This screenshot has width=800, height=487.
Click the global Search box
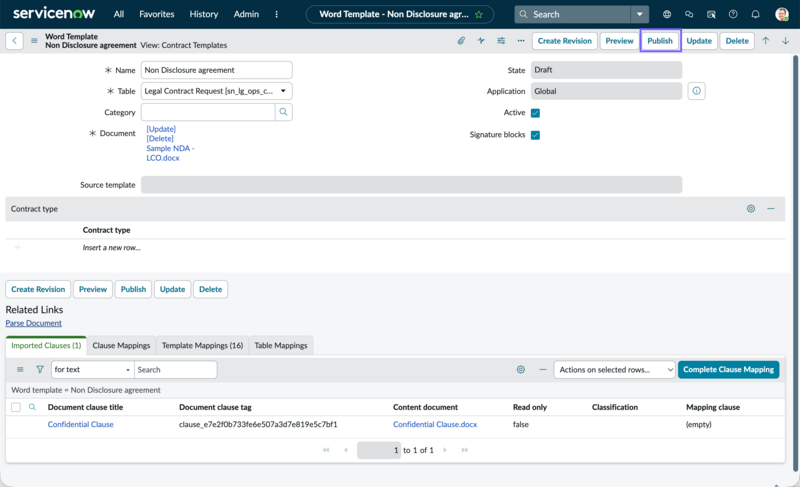click(x=573, y=14)
